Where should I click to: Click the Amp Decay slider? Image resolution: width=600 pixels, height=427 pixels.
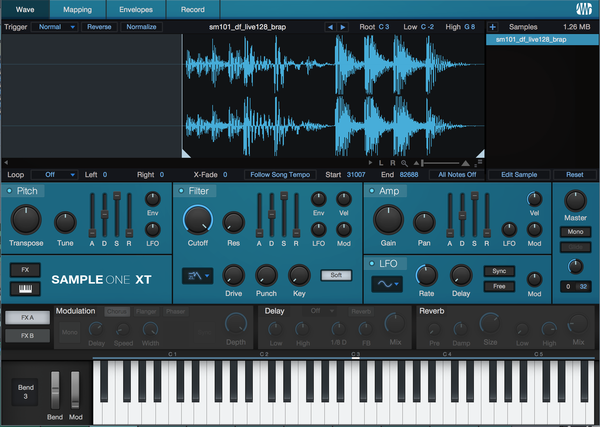pyautogui.click(x=462, y=215)
